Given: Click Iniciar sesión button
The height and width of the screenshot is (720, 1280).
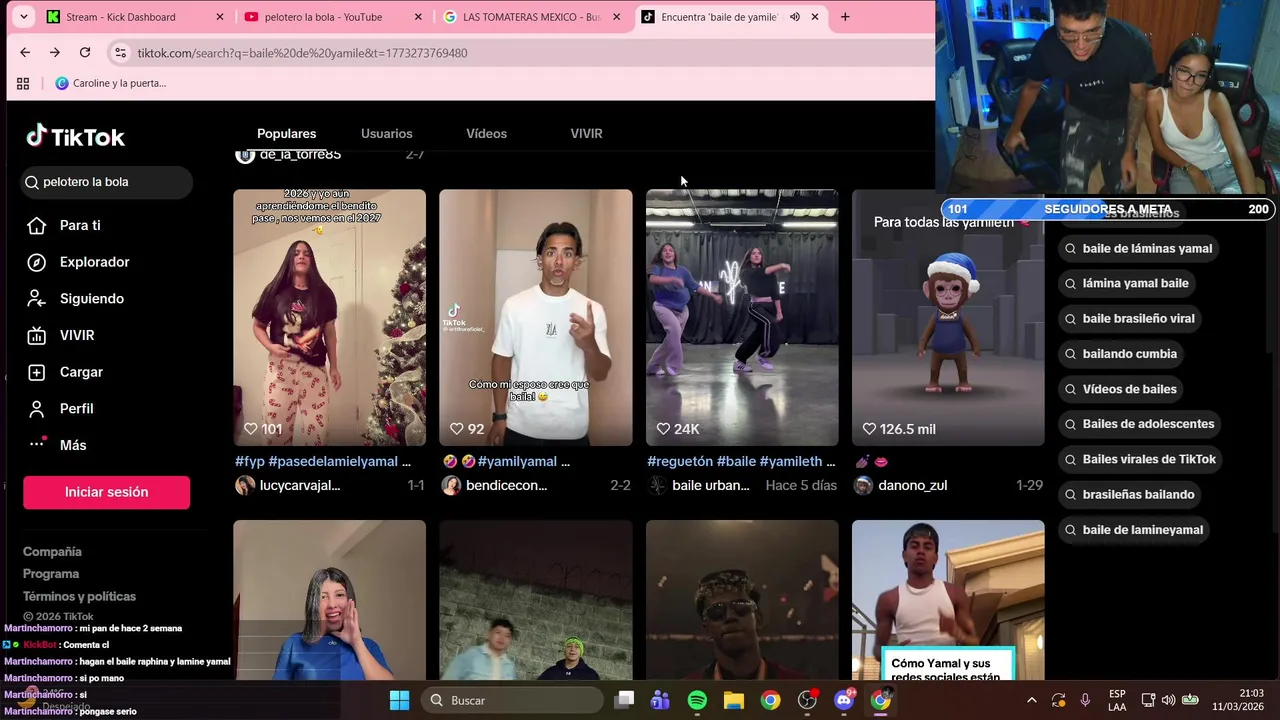Looking at the screenshot, I should coord(106,492).
